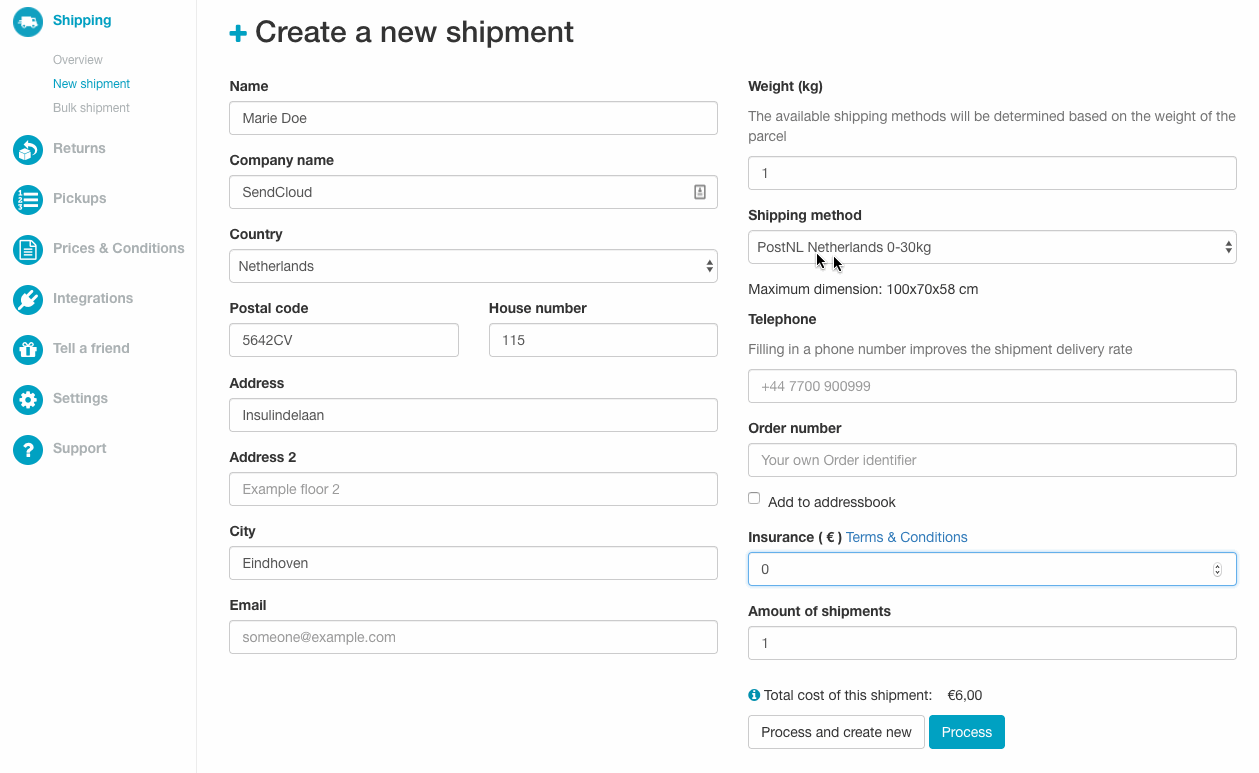This screenshot has height=773, width=1259.
Task: Open the Settings gear icon
Action: [x=28, y=399]
